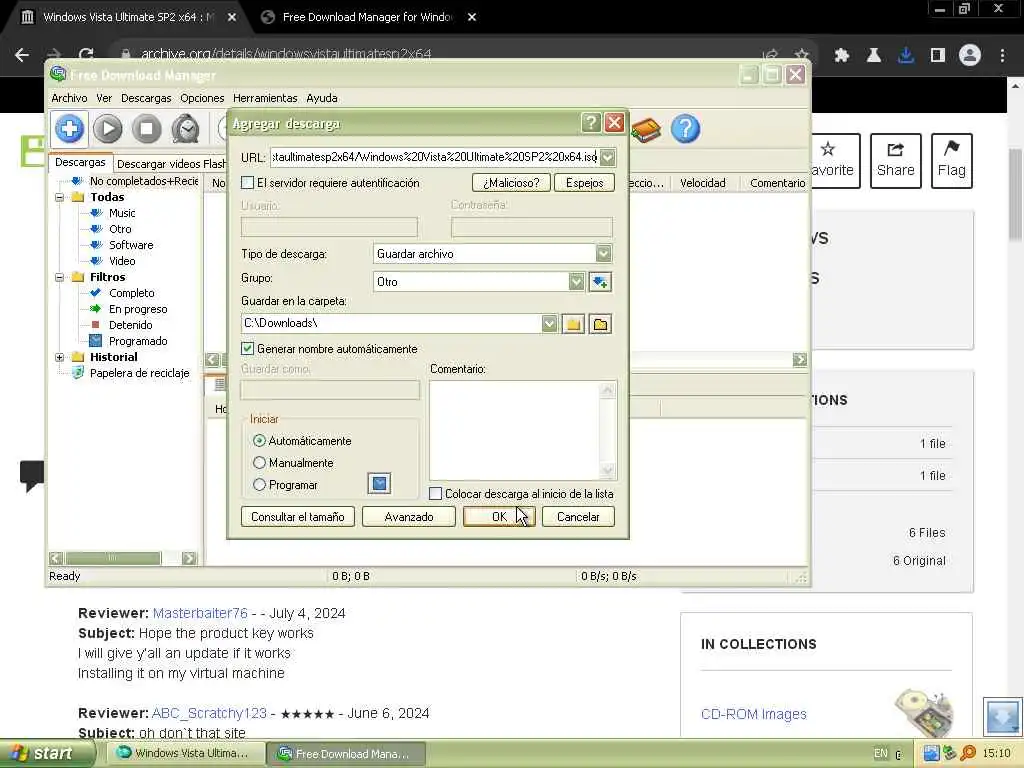Image resolution: width=1024 pixels, height=768 pixels.
Task: Click the dialog's context help question button
Action: point(590,123)
